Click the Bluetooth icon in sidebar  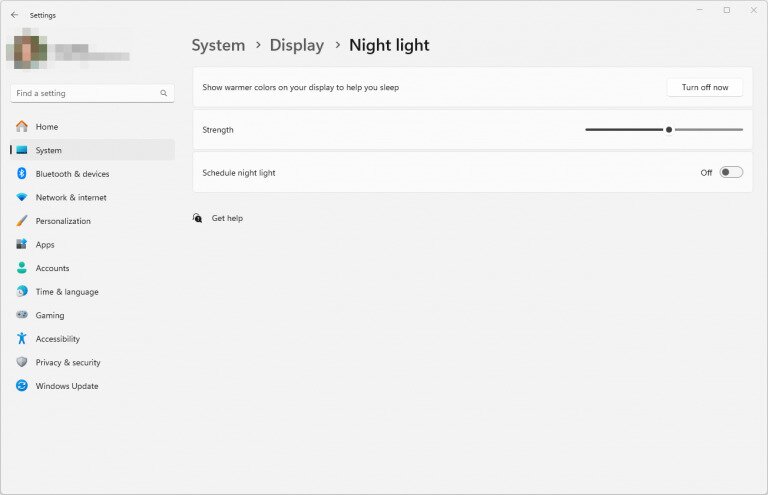pos(22,173)
